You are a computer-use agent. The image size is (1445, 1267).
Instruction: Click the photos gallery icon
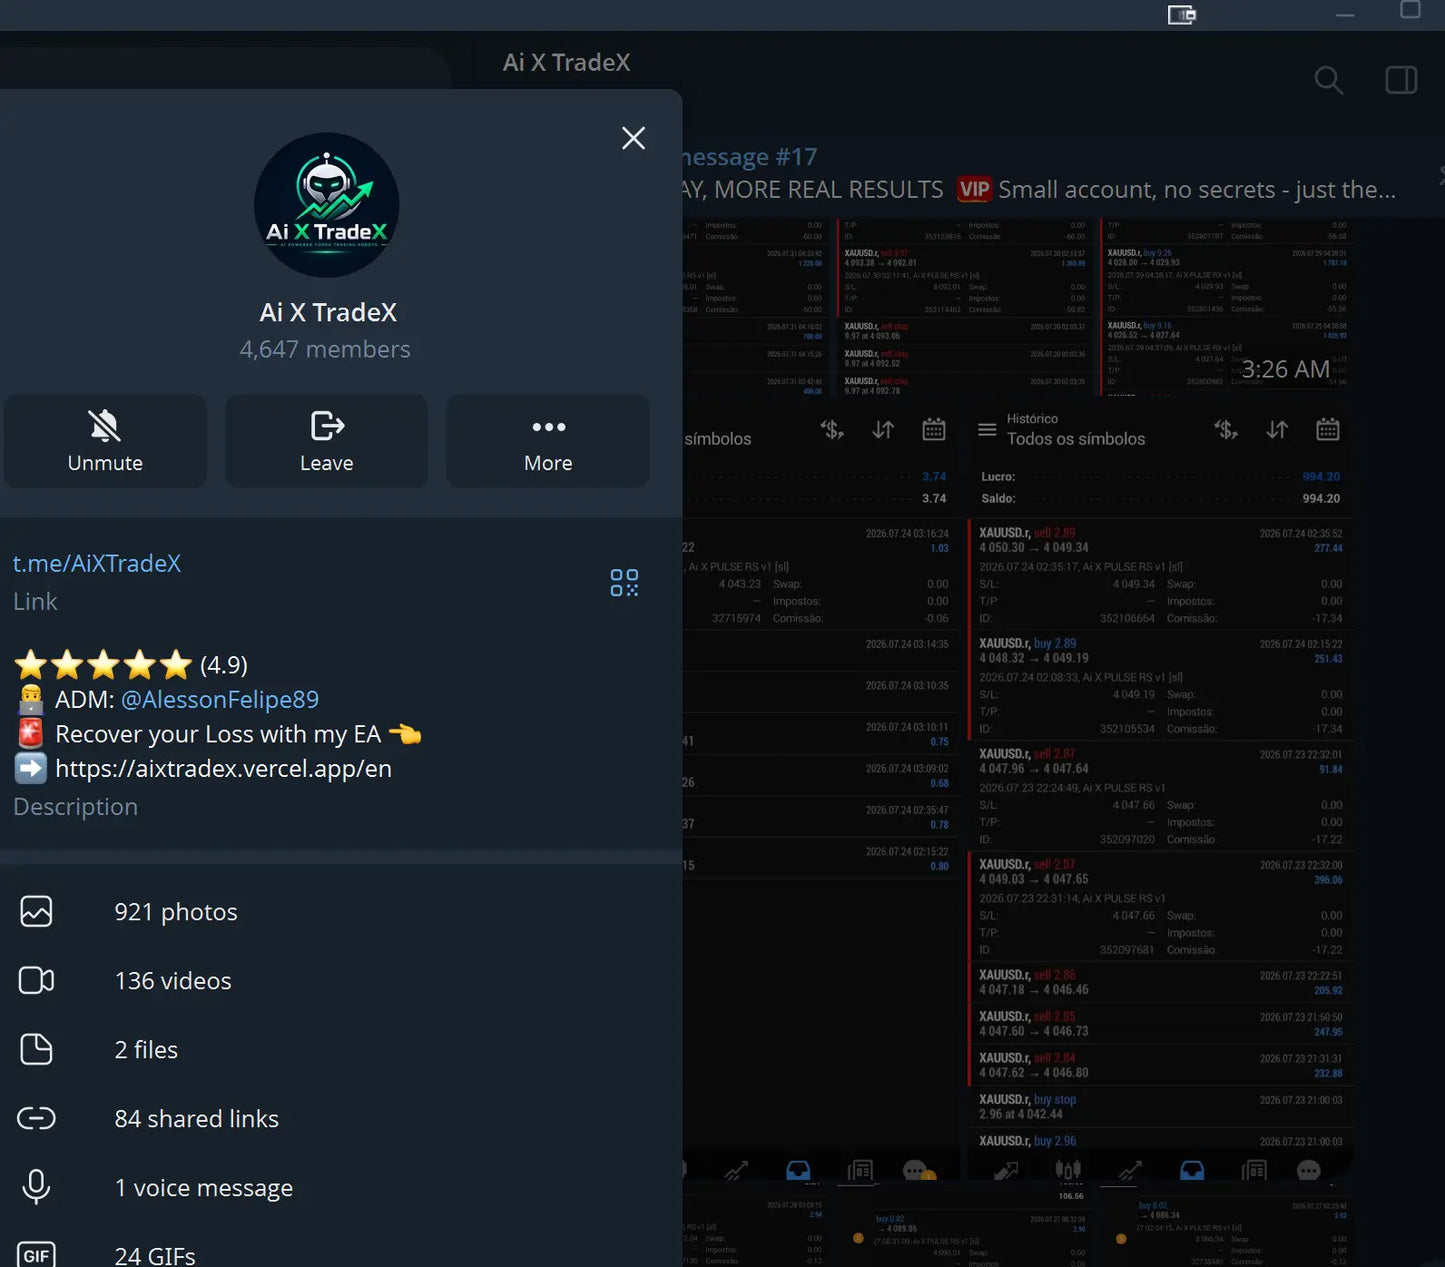(x=36, y=912)
